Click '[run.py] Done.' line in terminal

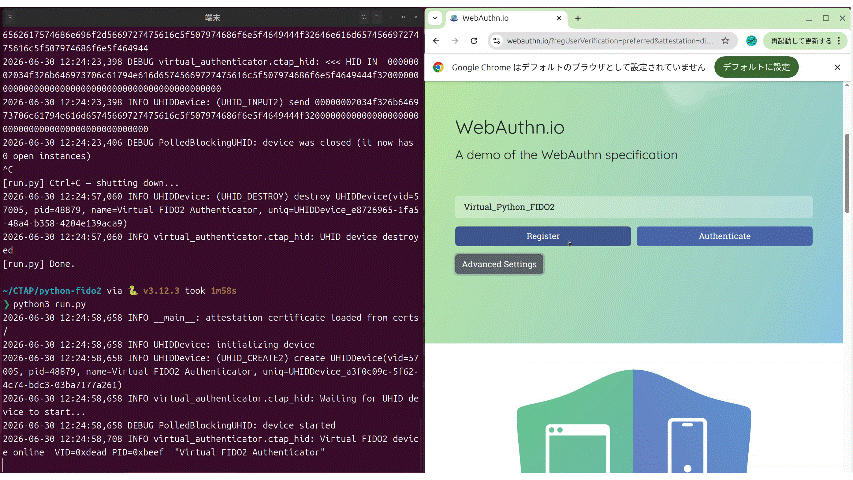[x=39, y=264]
